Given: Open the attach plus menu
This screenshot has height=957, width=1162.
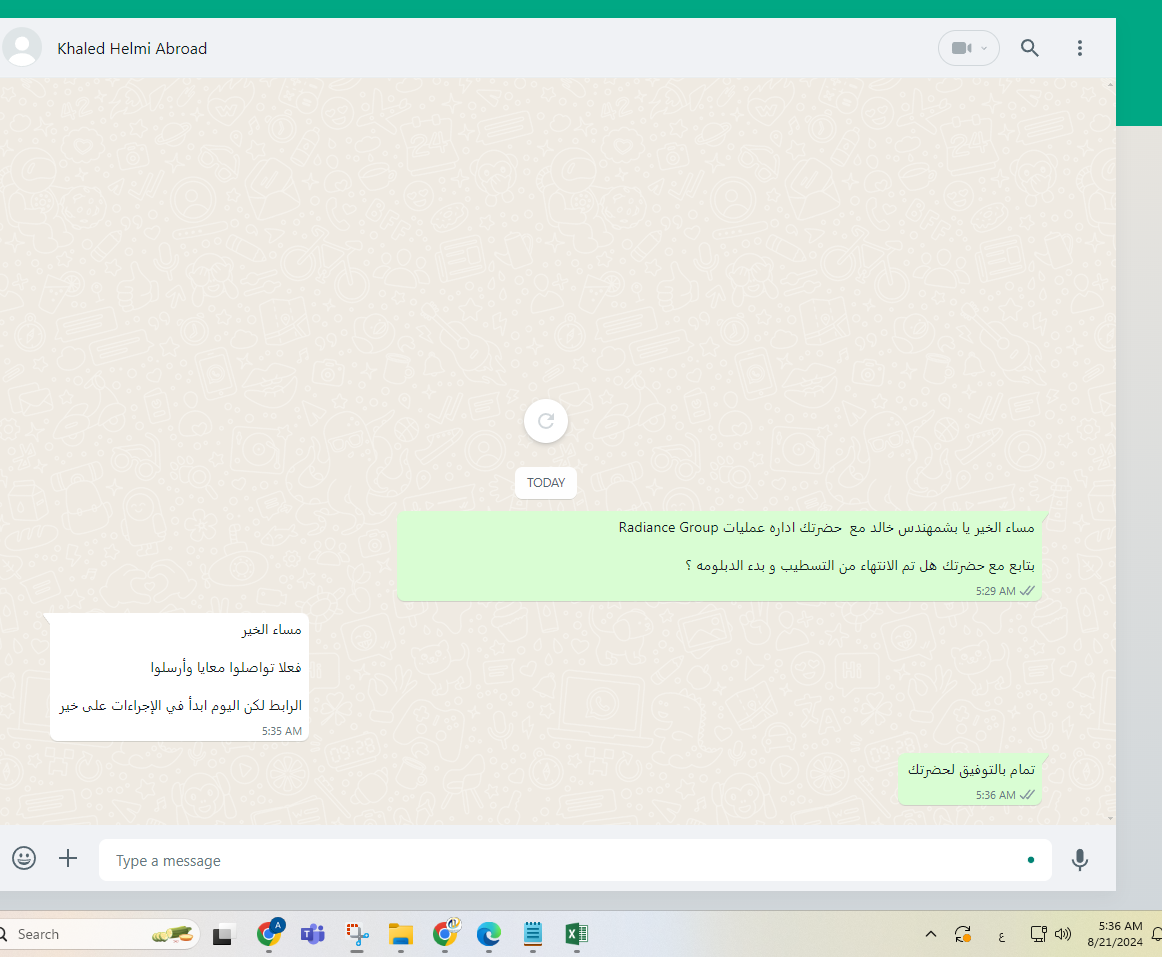Looking at the screenshot, I should tap(68, 858).
